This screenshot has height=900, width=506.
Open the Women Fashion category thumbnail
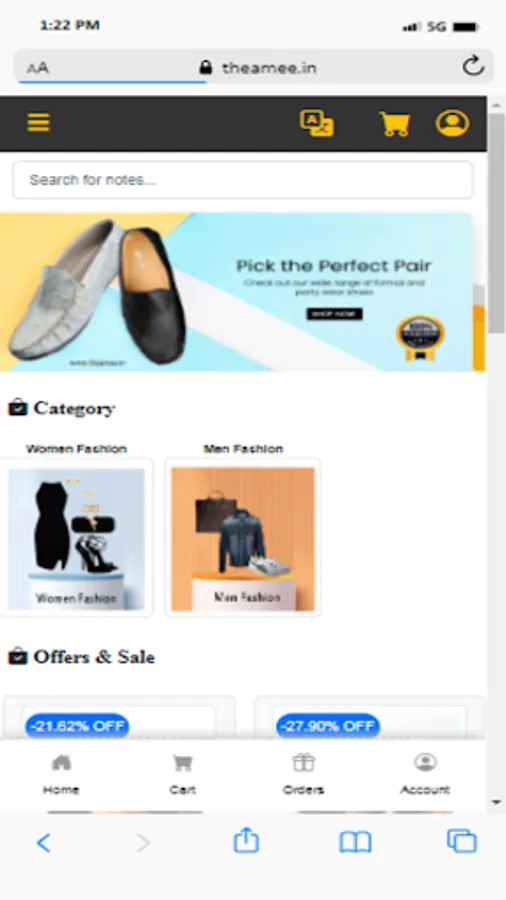tap(76, 538)
